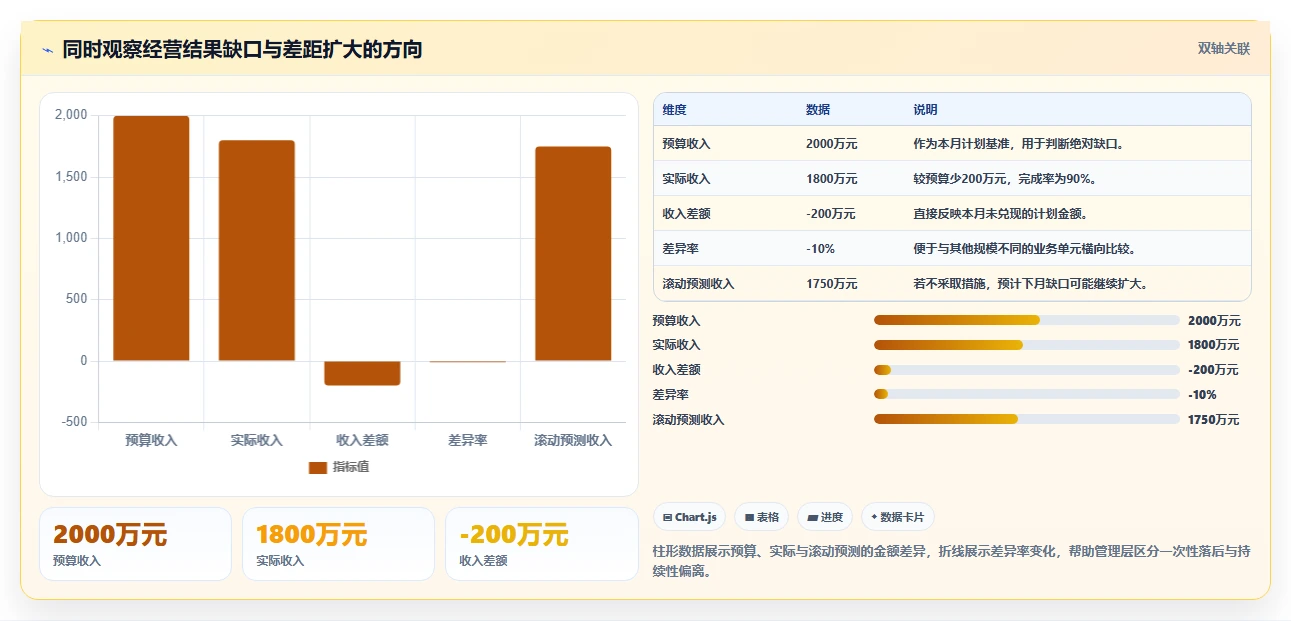The image size is (1291, 621).
Task: Click the Chart.js chip
Action: 689,517
